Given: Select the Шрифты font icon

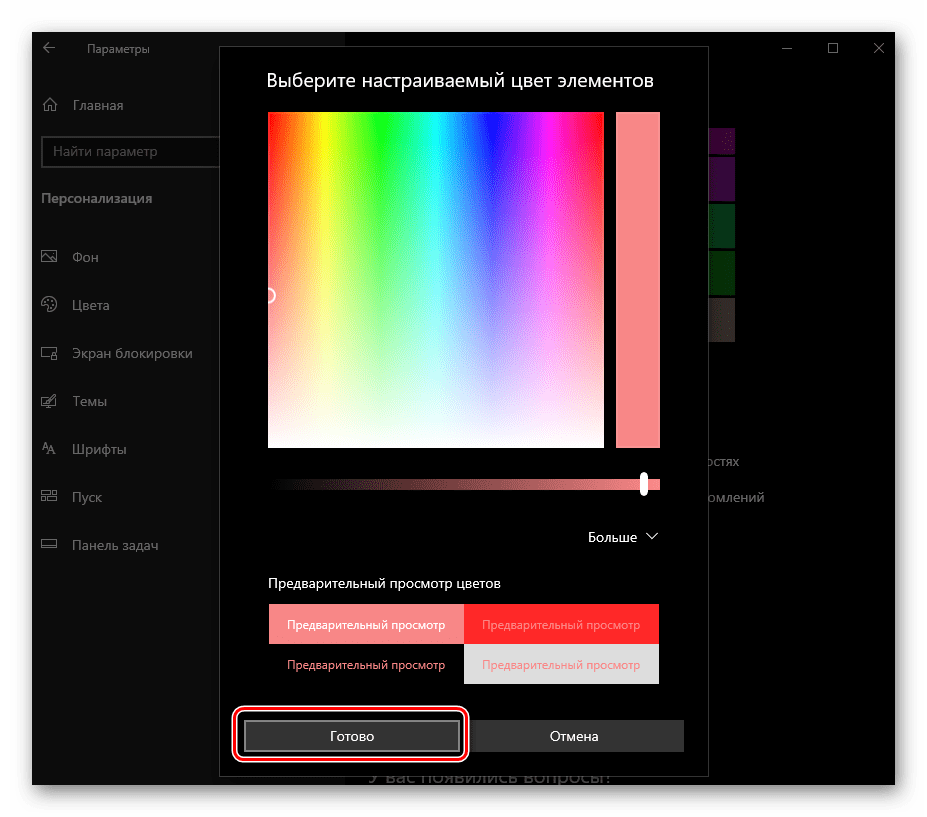Looking at the screenshot, I should (49, 449).
